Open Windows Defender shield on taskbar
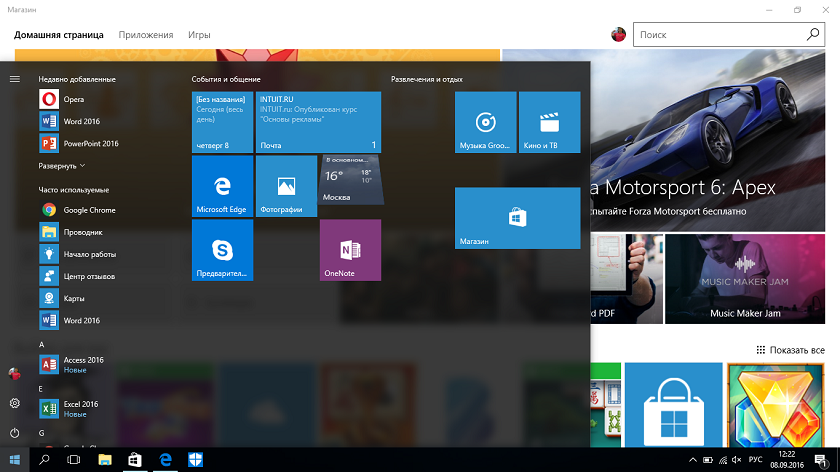This screenshot has width=840, height=472. pos(196,460)
